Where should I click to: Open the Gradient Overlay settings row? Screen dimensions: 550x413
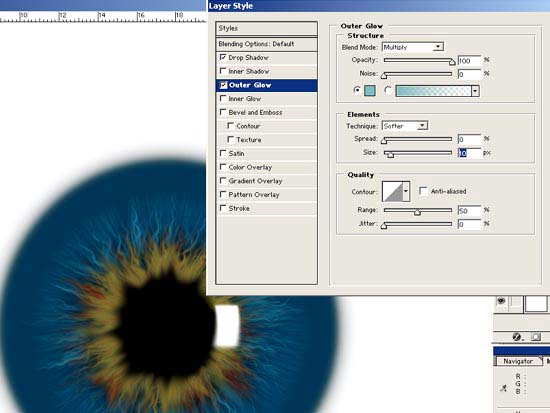pyautogui.click(x=267, y=181)
